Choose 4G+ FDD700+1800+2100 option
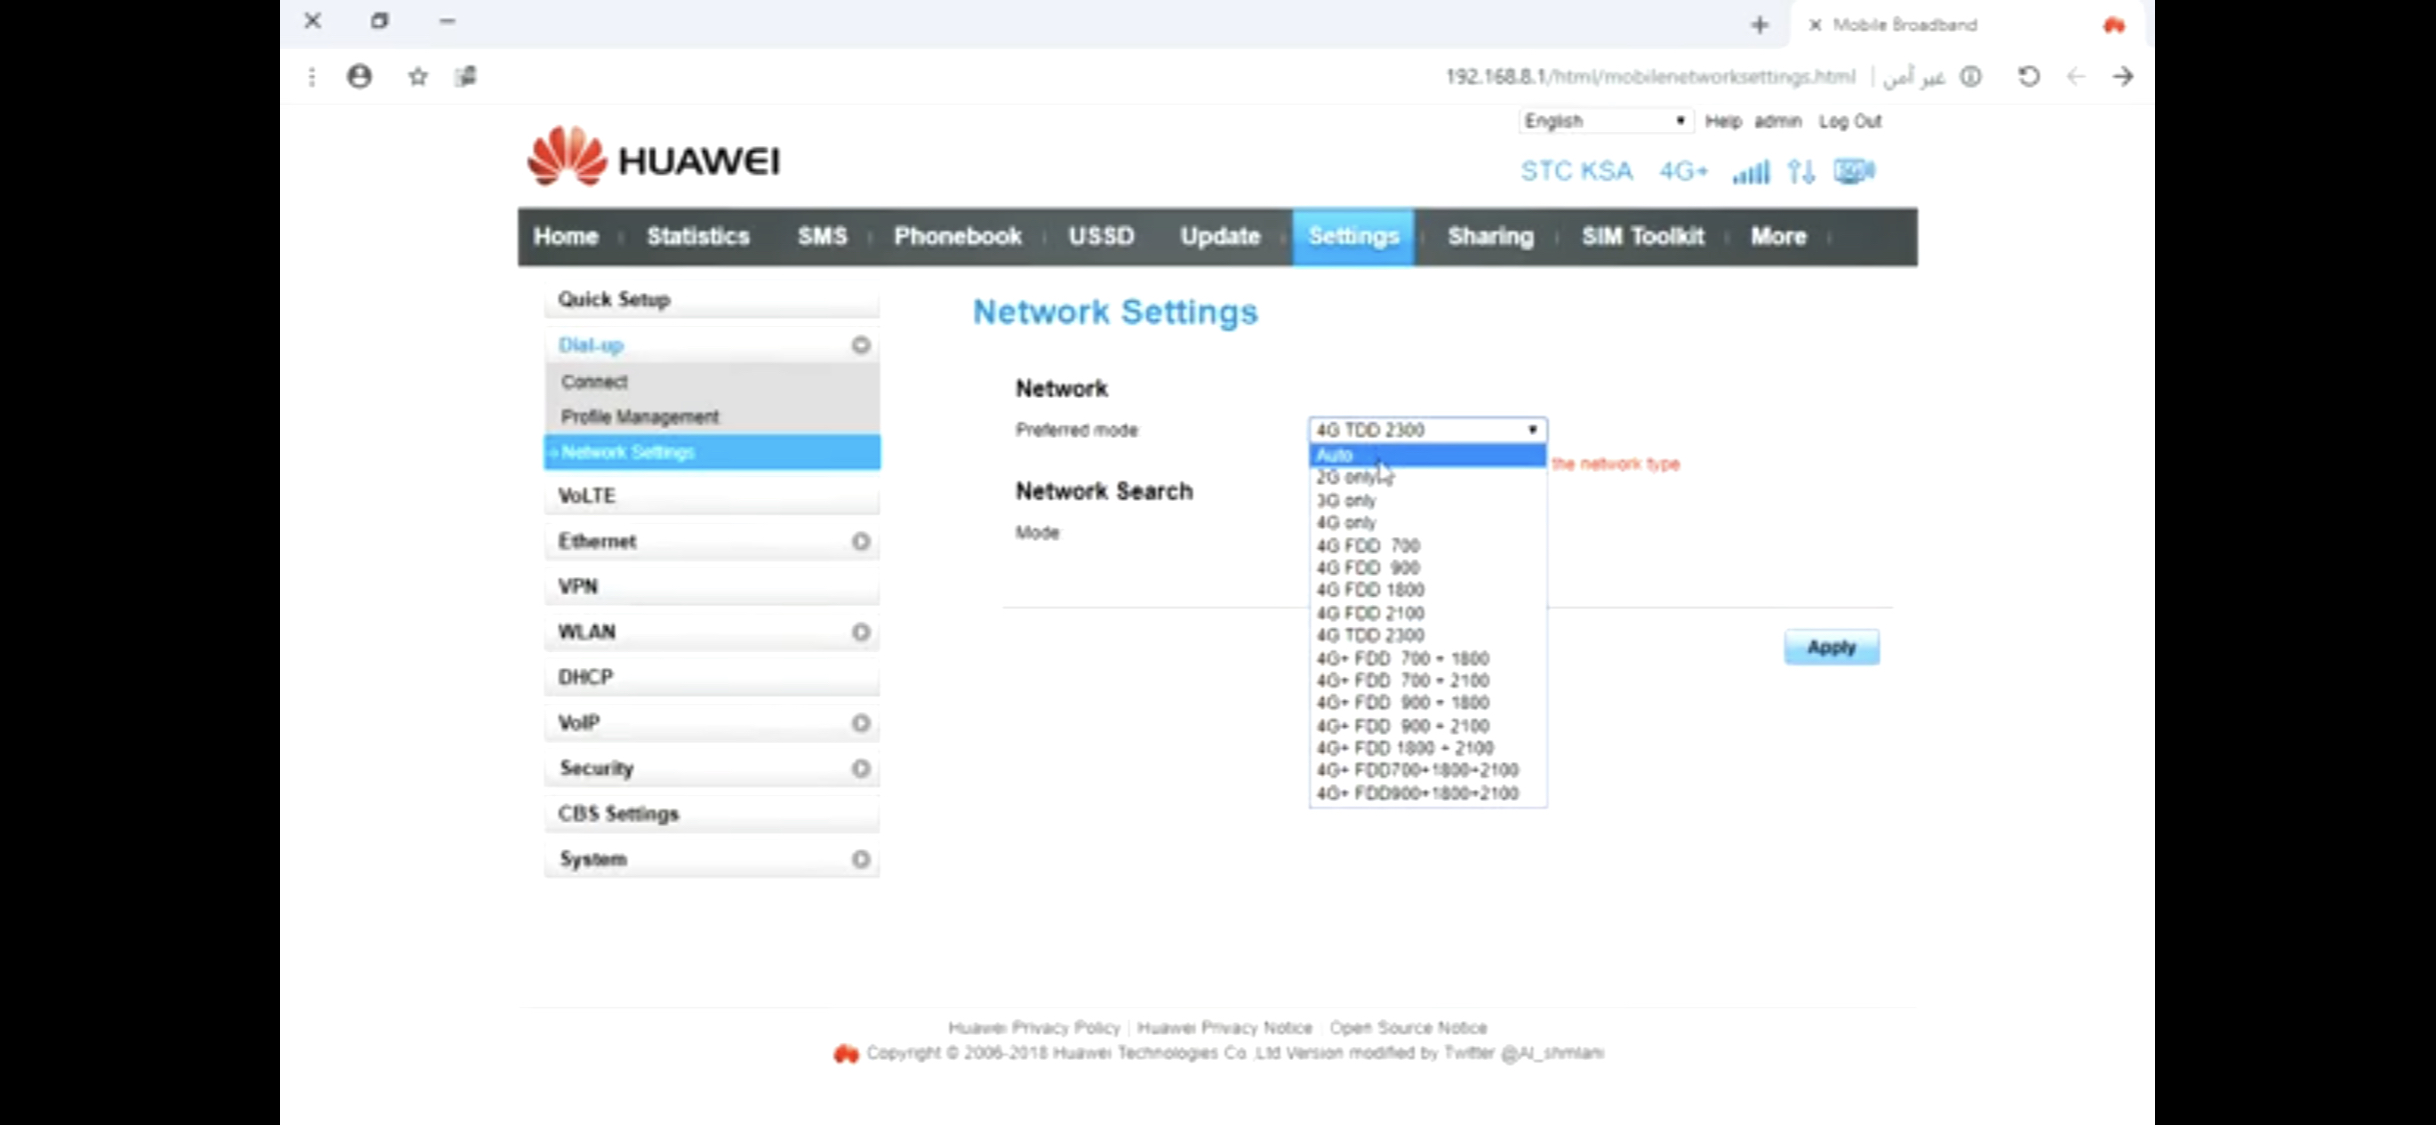This screenshot has width=2436, height=1125. 1427,770
